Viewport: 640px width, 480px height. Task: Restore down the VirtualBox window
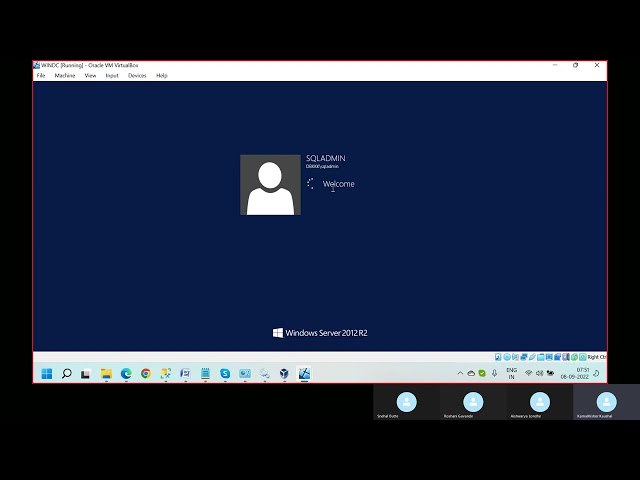pyautogui.click(x=576, y=65)
